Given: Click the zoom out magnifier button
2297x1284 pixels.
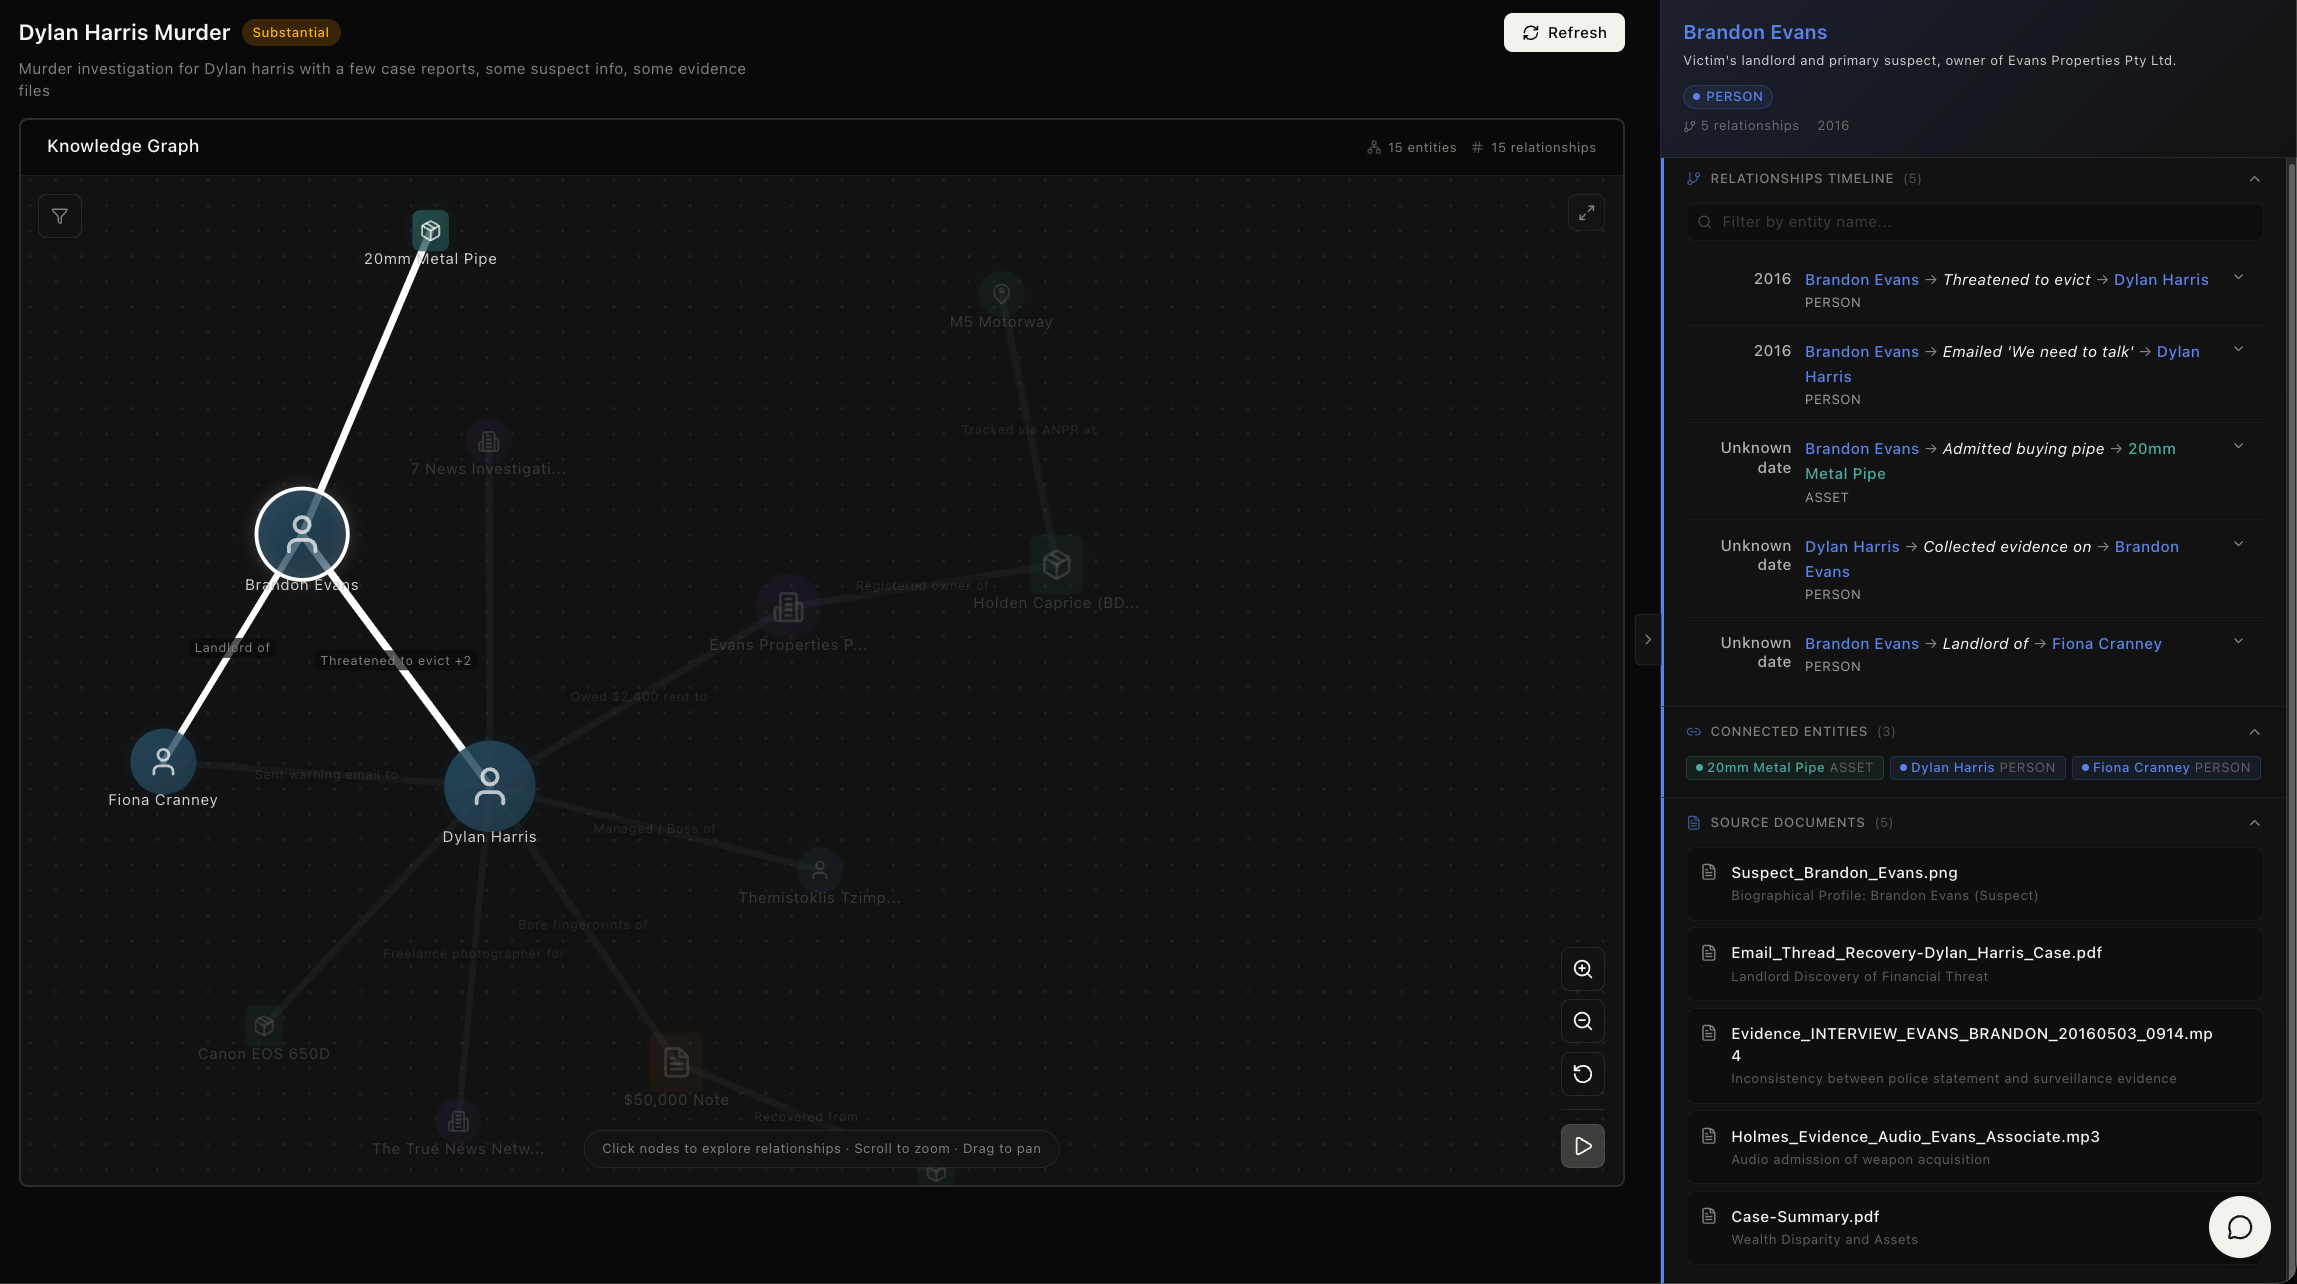Looking at the screenshot, I should tap(1582, 1021).
